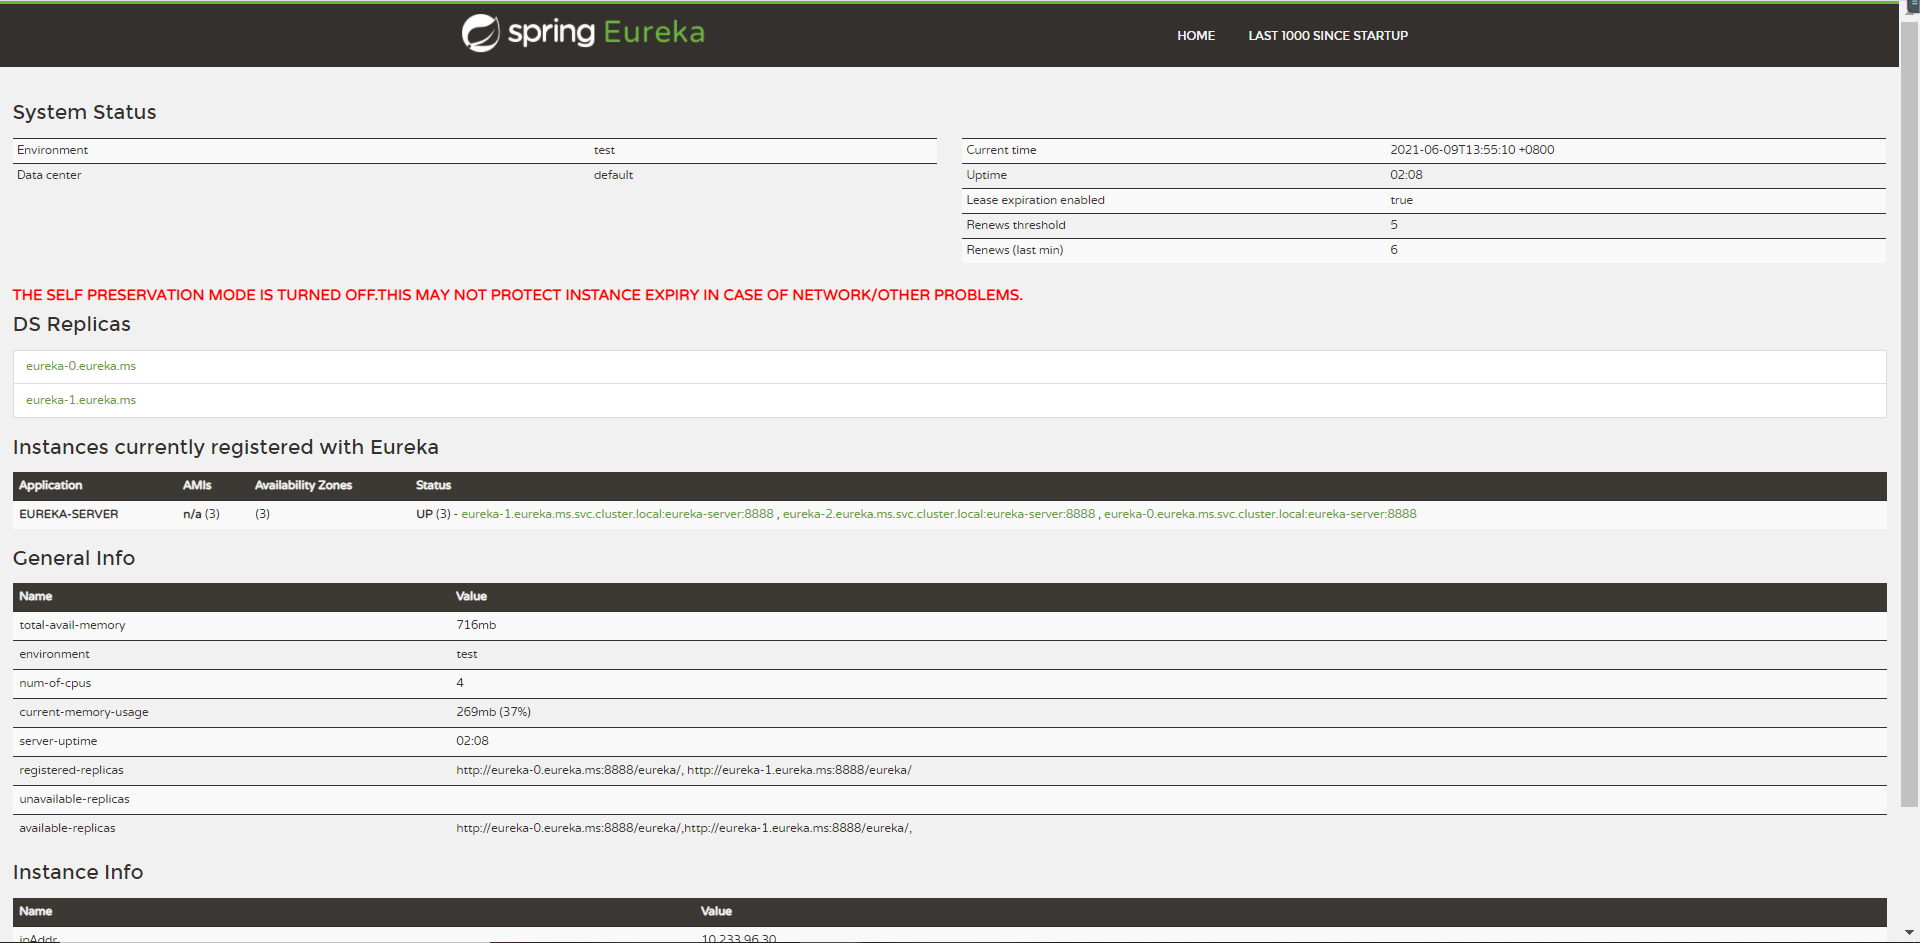Click the Instances currently registered heading

[226, 447]
